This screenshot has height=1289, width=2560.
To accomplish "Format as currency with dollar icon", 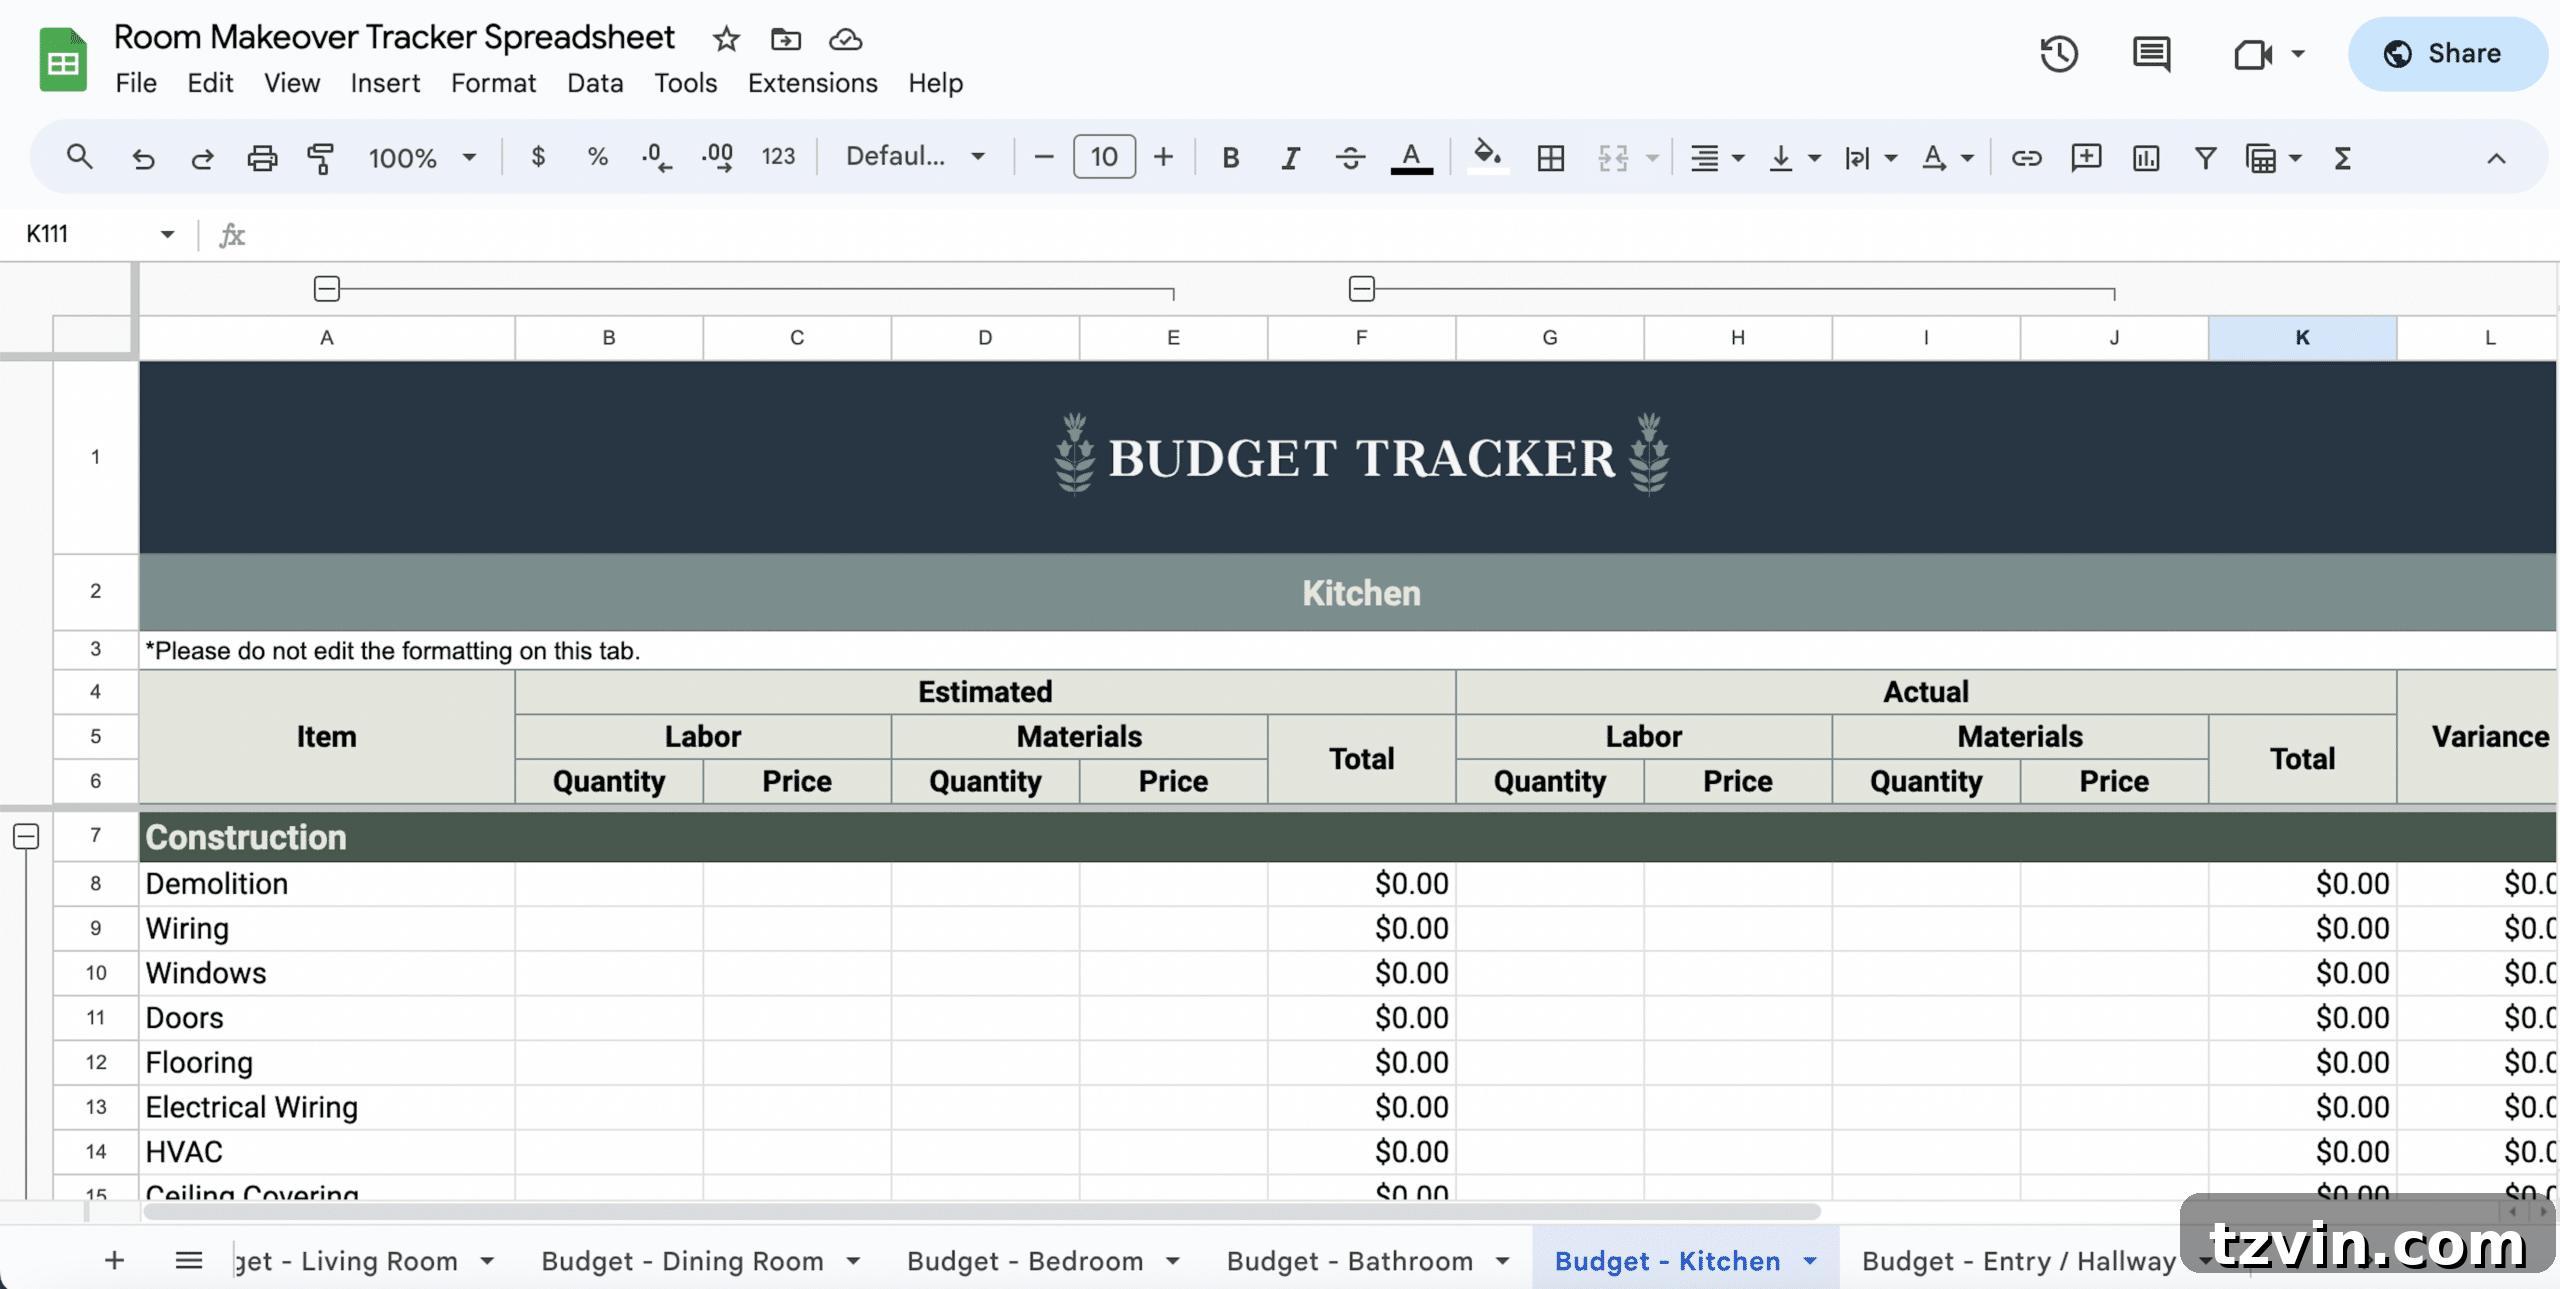I will [x=538, y=157].
